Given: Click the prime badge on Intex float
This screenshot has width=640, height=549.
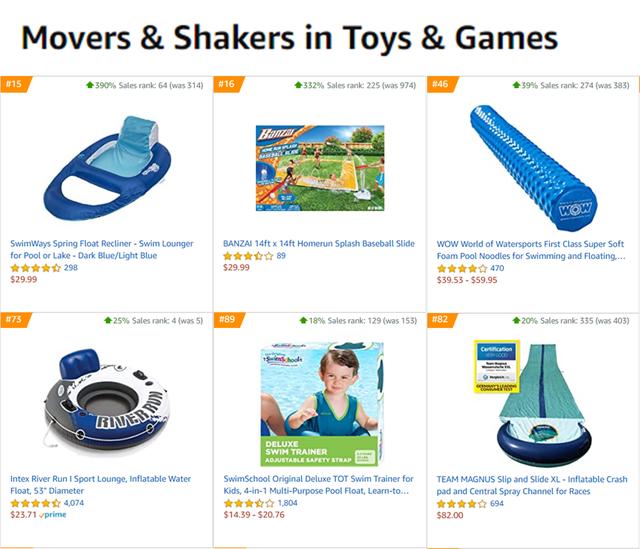Looking at the screenshot, I should click(x=53, y=515).
